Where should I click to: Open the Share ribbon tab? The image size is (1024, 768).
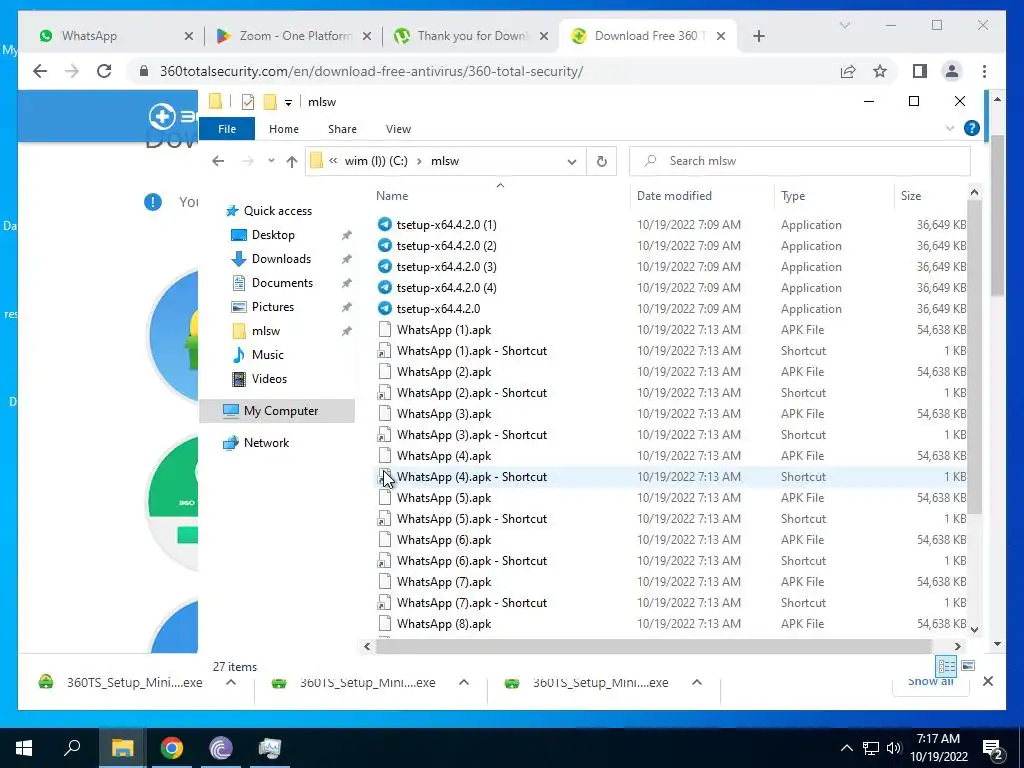click(x=342, y=129)
